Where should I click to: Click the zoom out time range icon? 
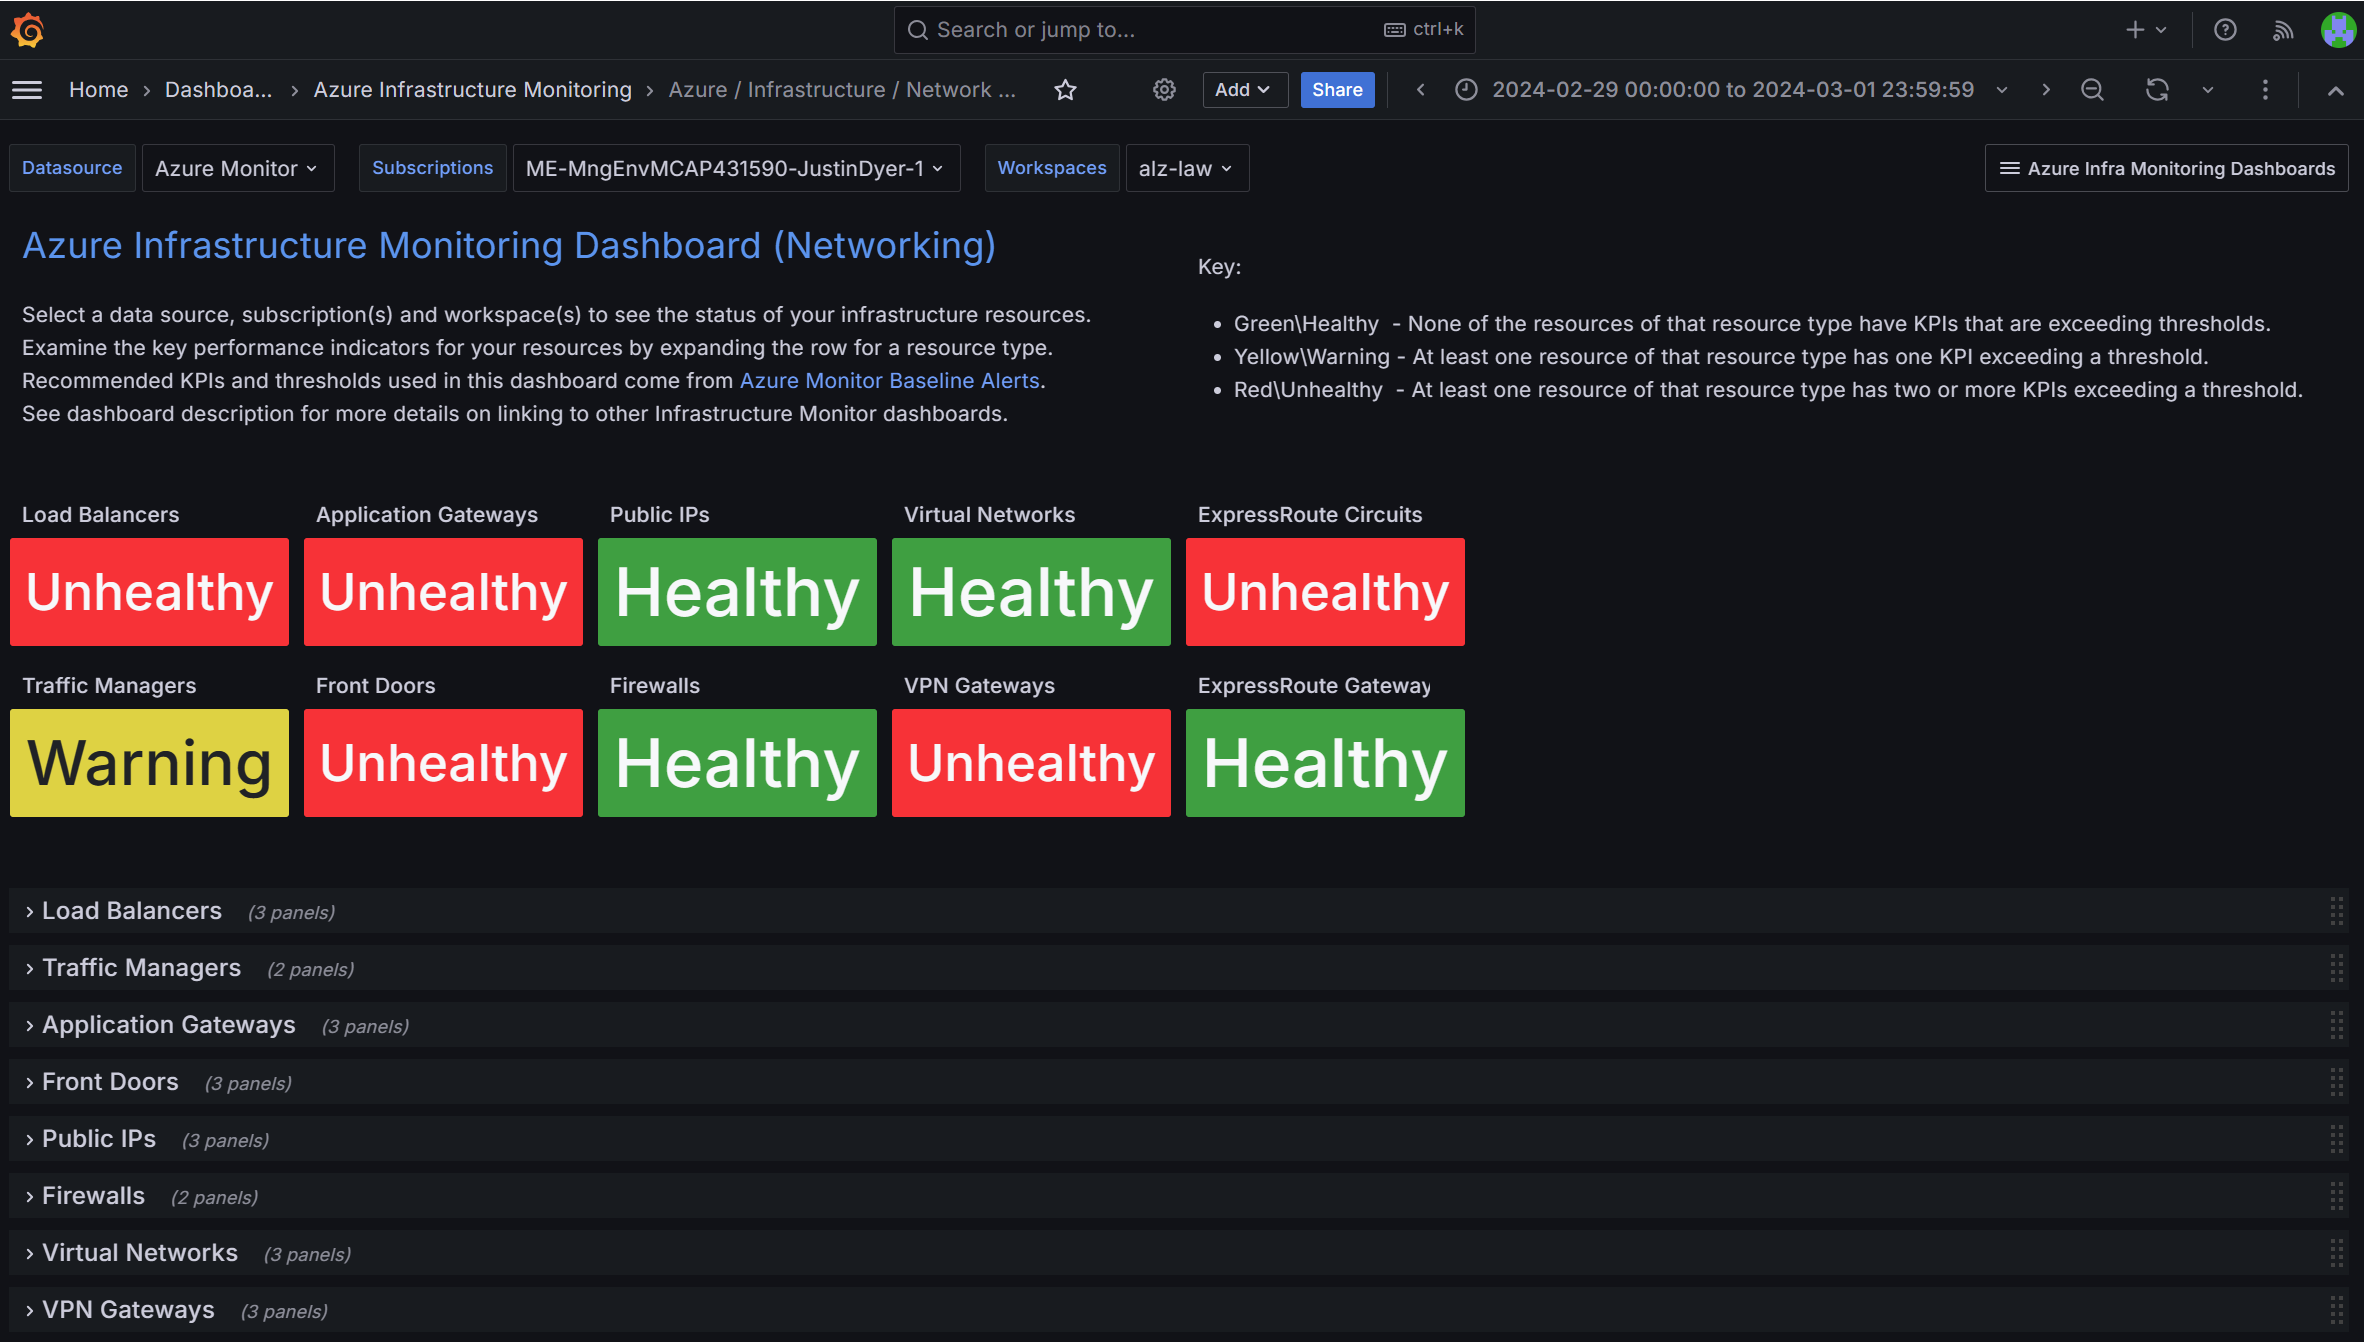(x=2092, y=90)
